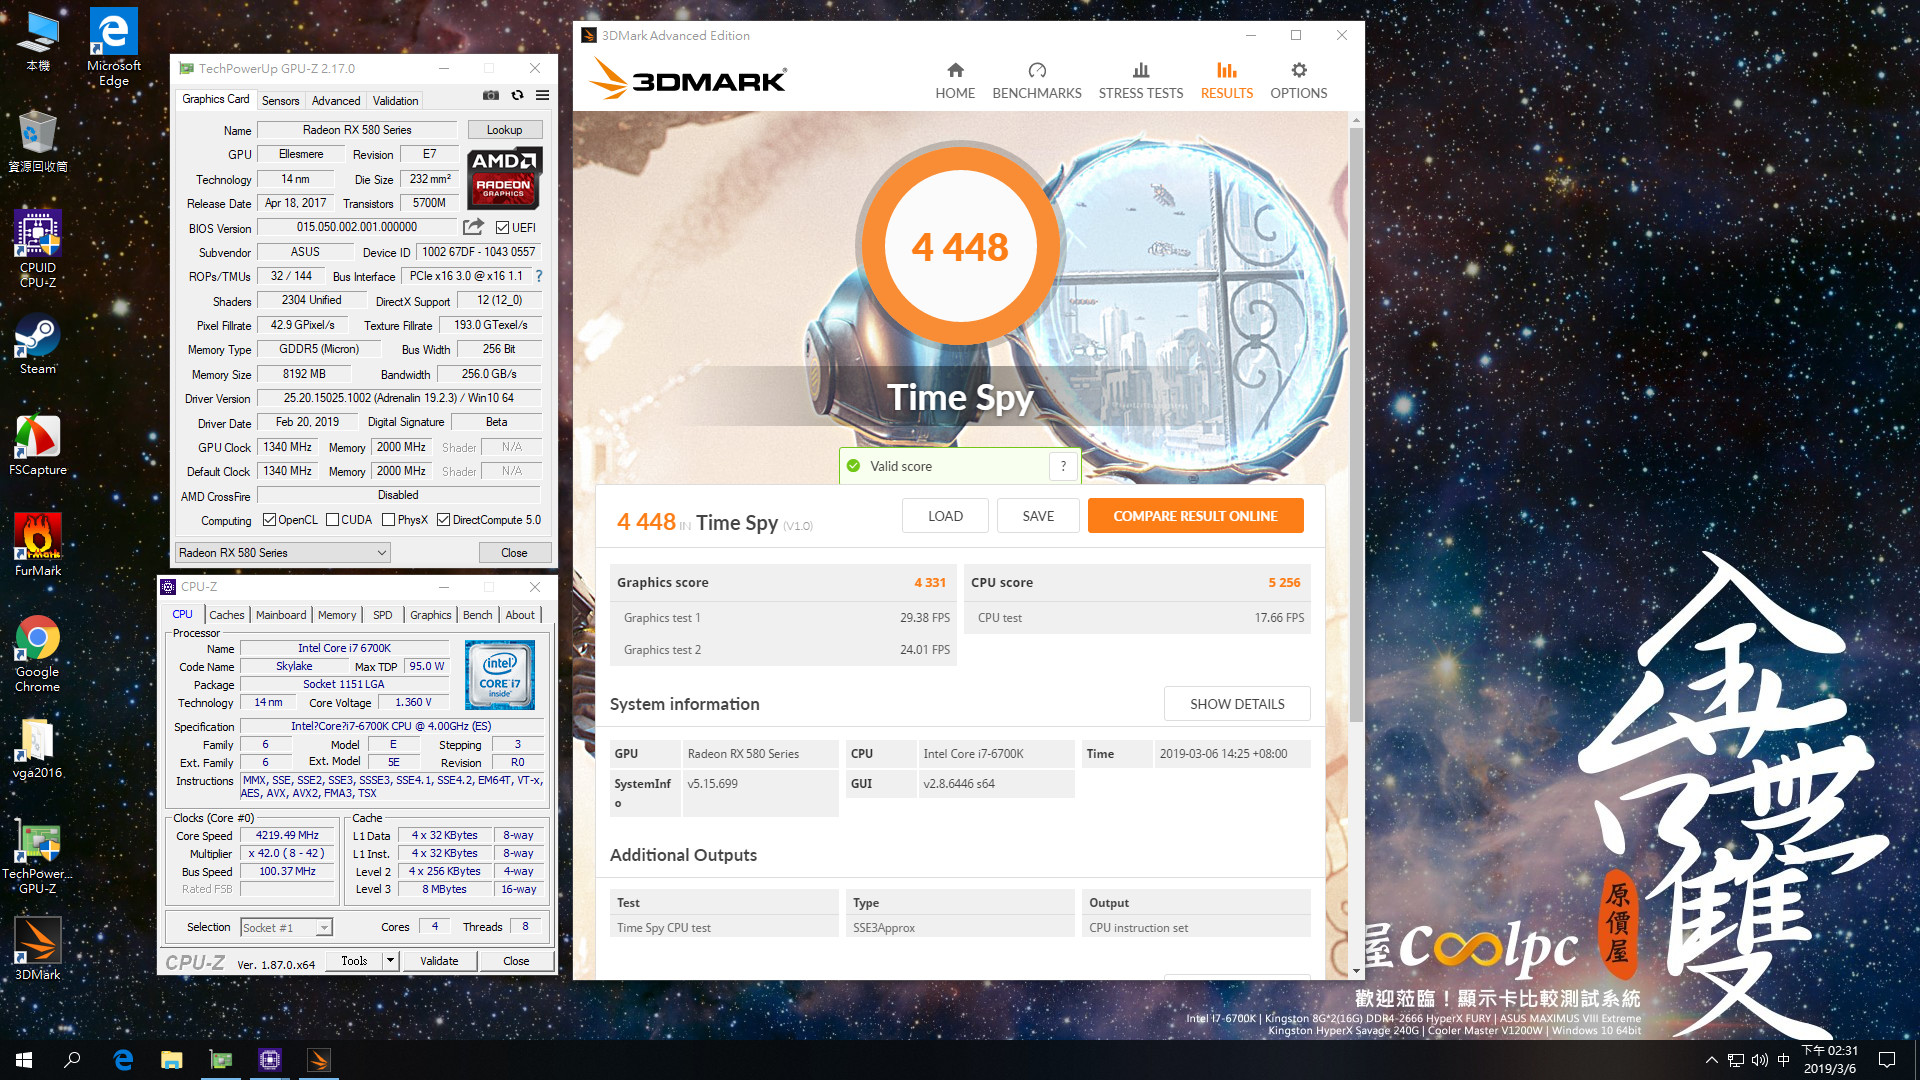Open the Radeon RX 580 Series GPU dropdown

pos(282,553)
